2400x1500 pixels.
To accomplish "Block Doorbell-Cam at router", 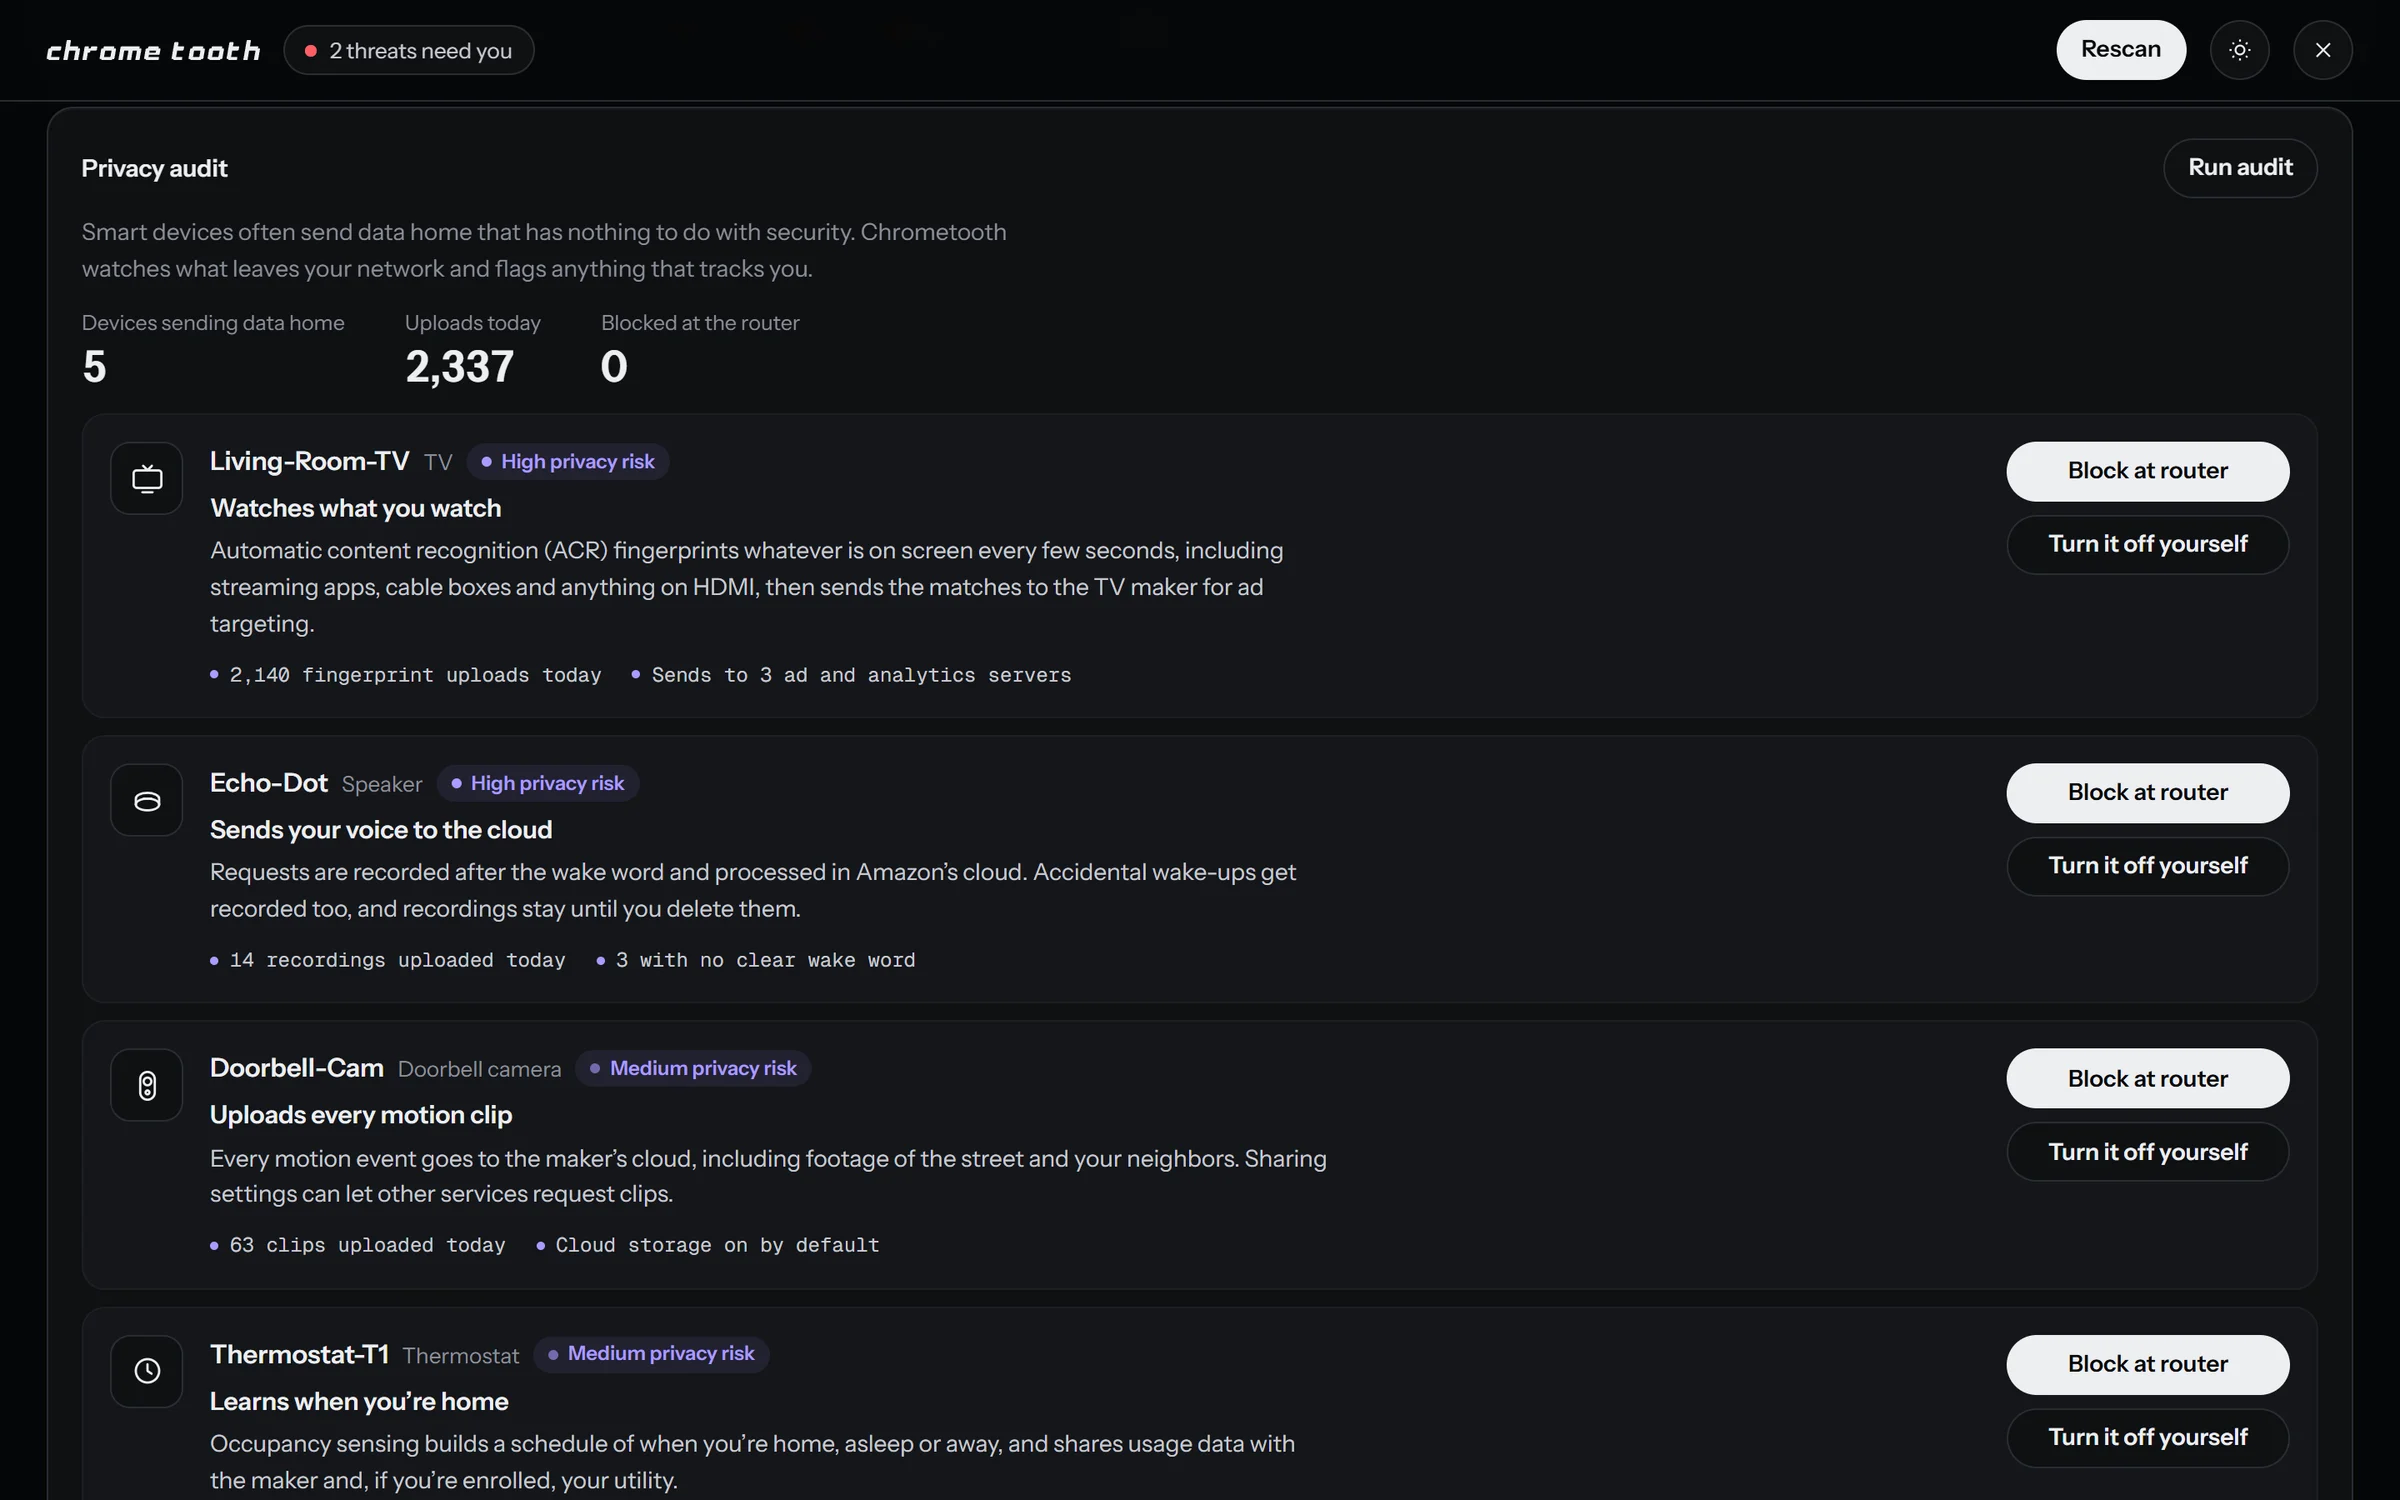I will (2148, 1079).
